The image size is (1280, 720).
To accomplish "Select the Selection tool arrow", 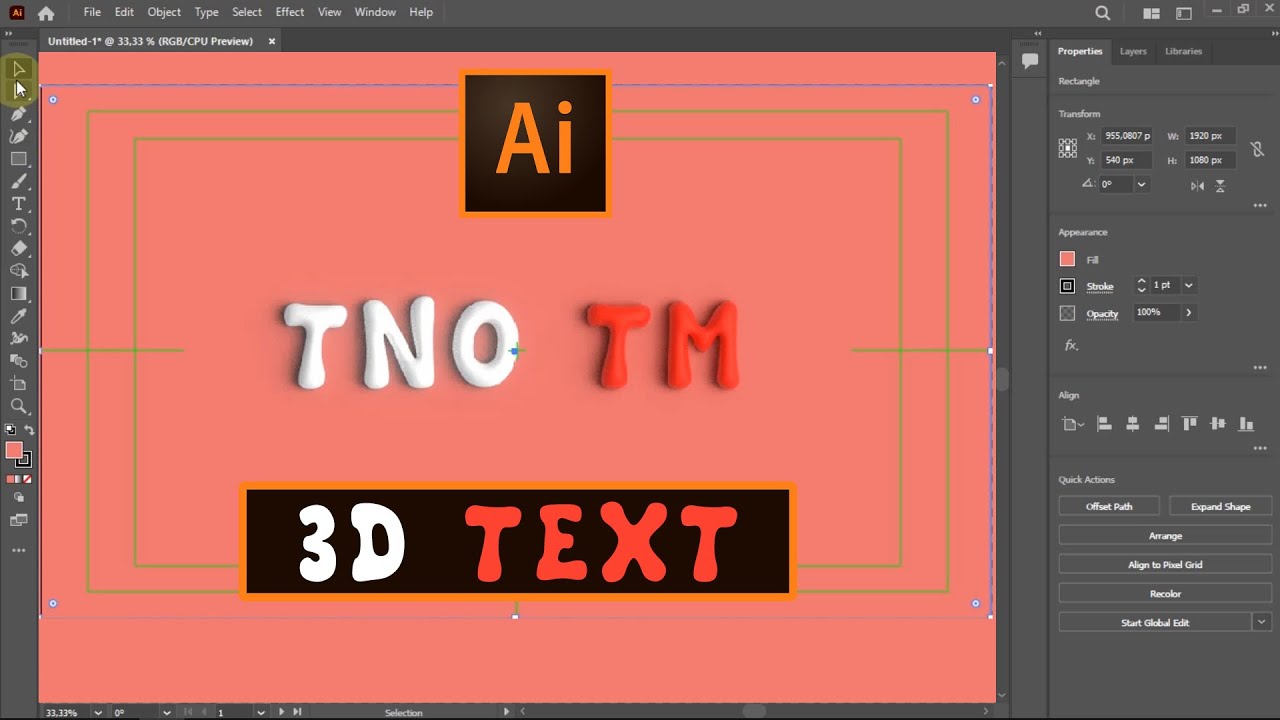I will coord(19,68).
